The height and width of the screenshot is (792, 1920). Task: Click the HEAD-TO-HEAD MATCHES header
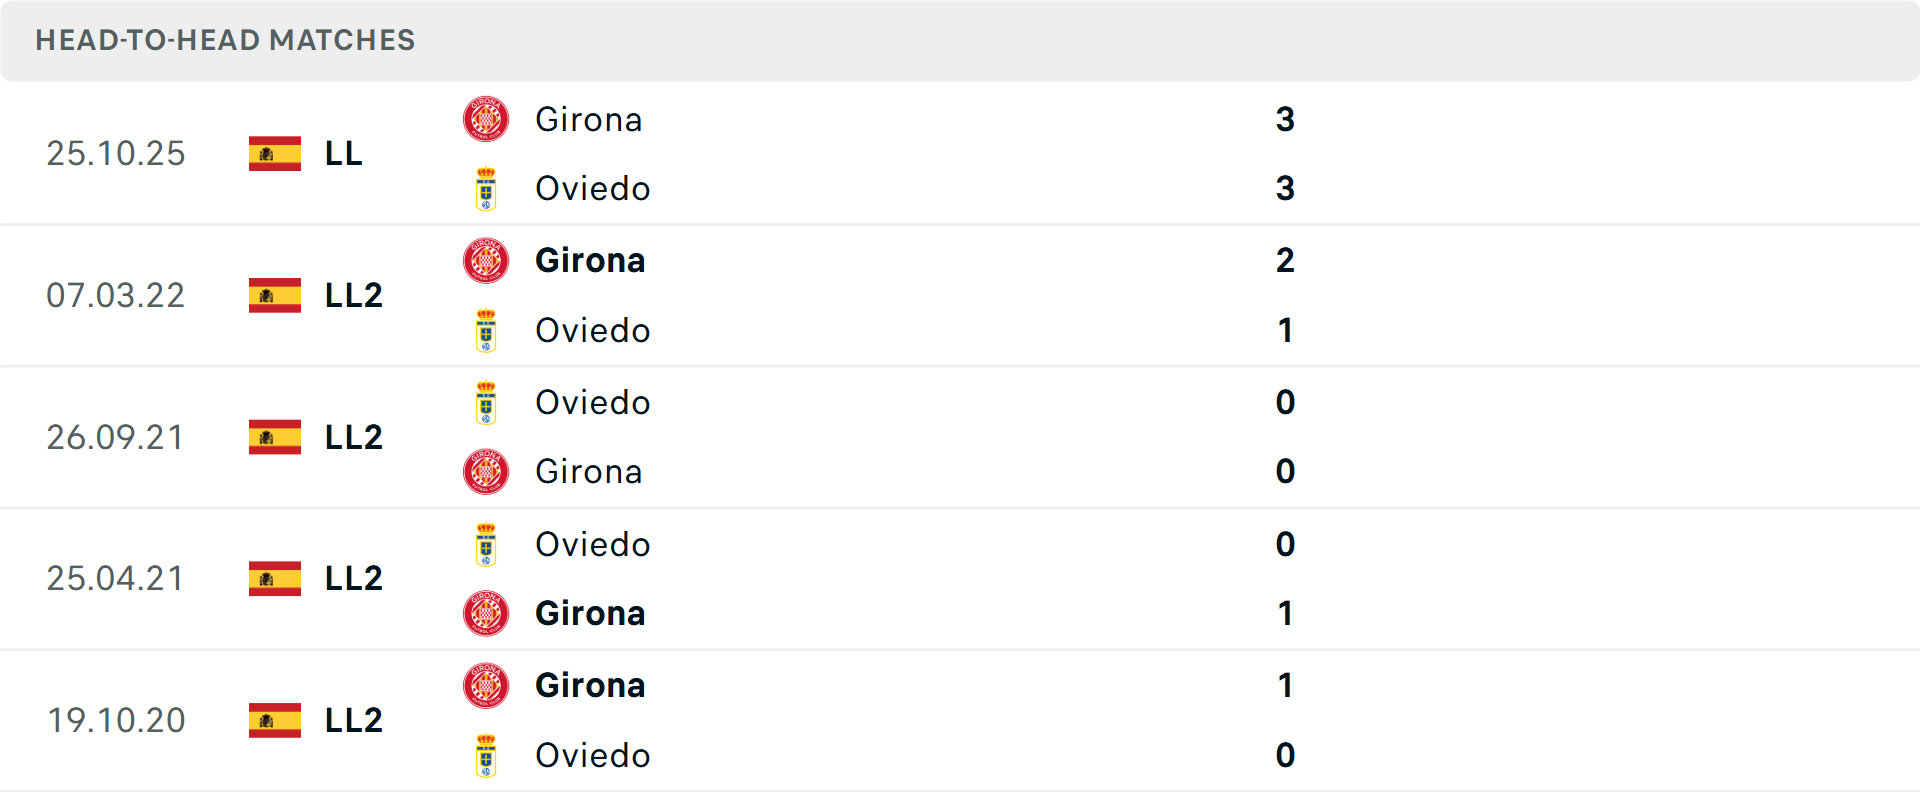pyautogui.click(x=225, y=41)
